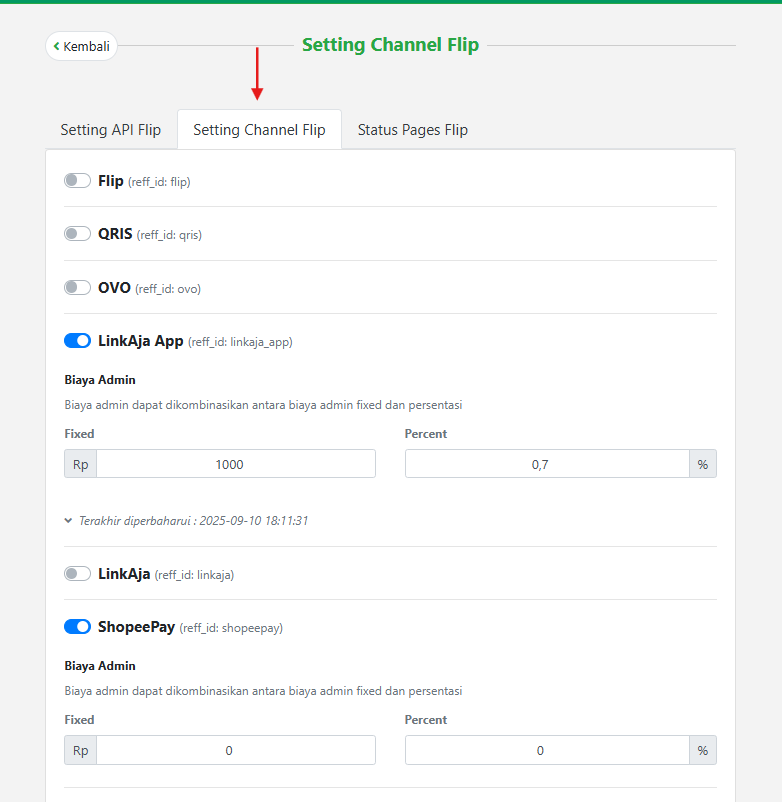The width and height of the screenshot is (782, 802).
Task: Enable the OVO channel toggle
Action: [77, 288]
